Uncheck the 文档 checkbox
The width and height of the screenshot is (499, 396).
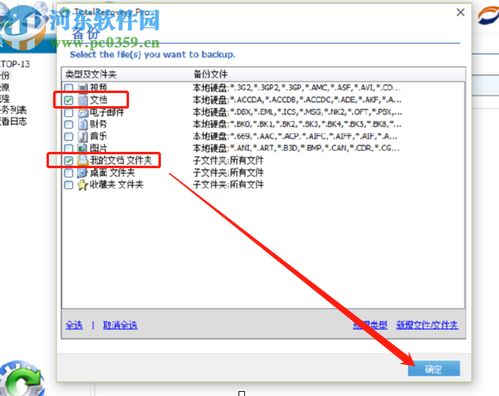(x=69, y=100)
